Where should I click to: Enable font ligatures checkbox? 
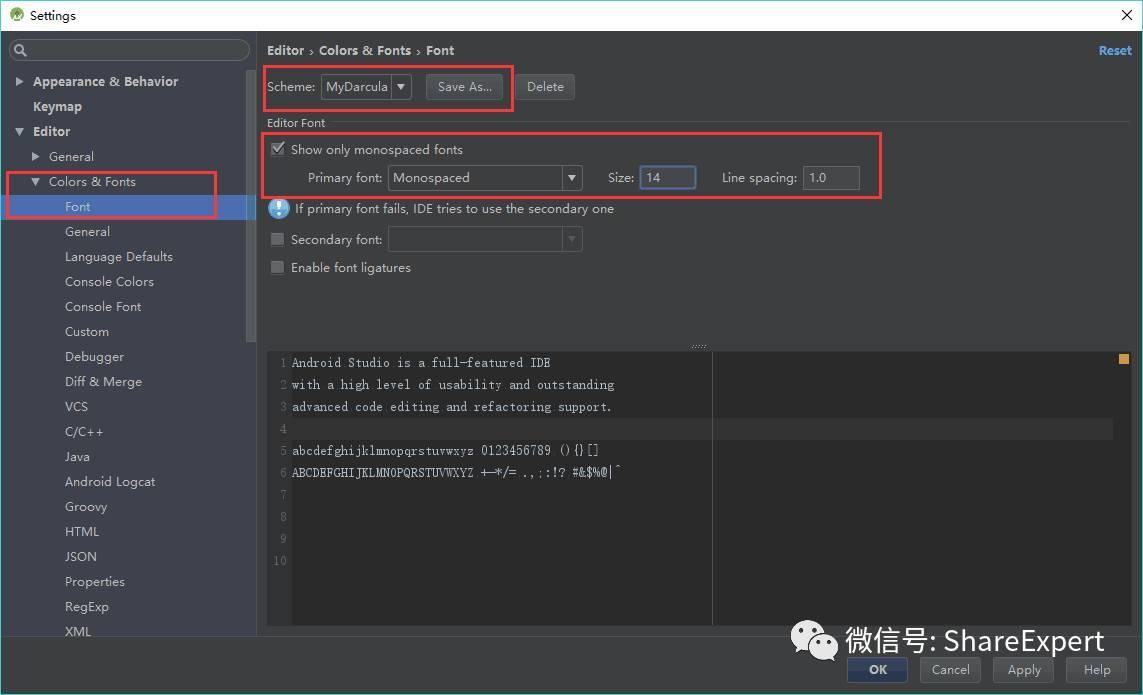277,268
